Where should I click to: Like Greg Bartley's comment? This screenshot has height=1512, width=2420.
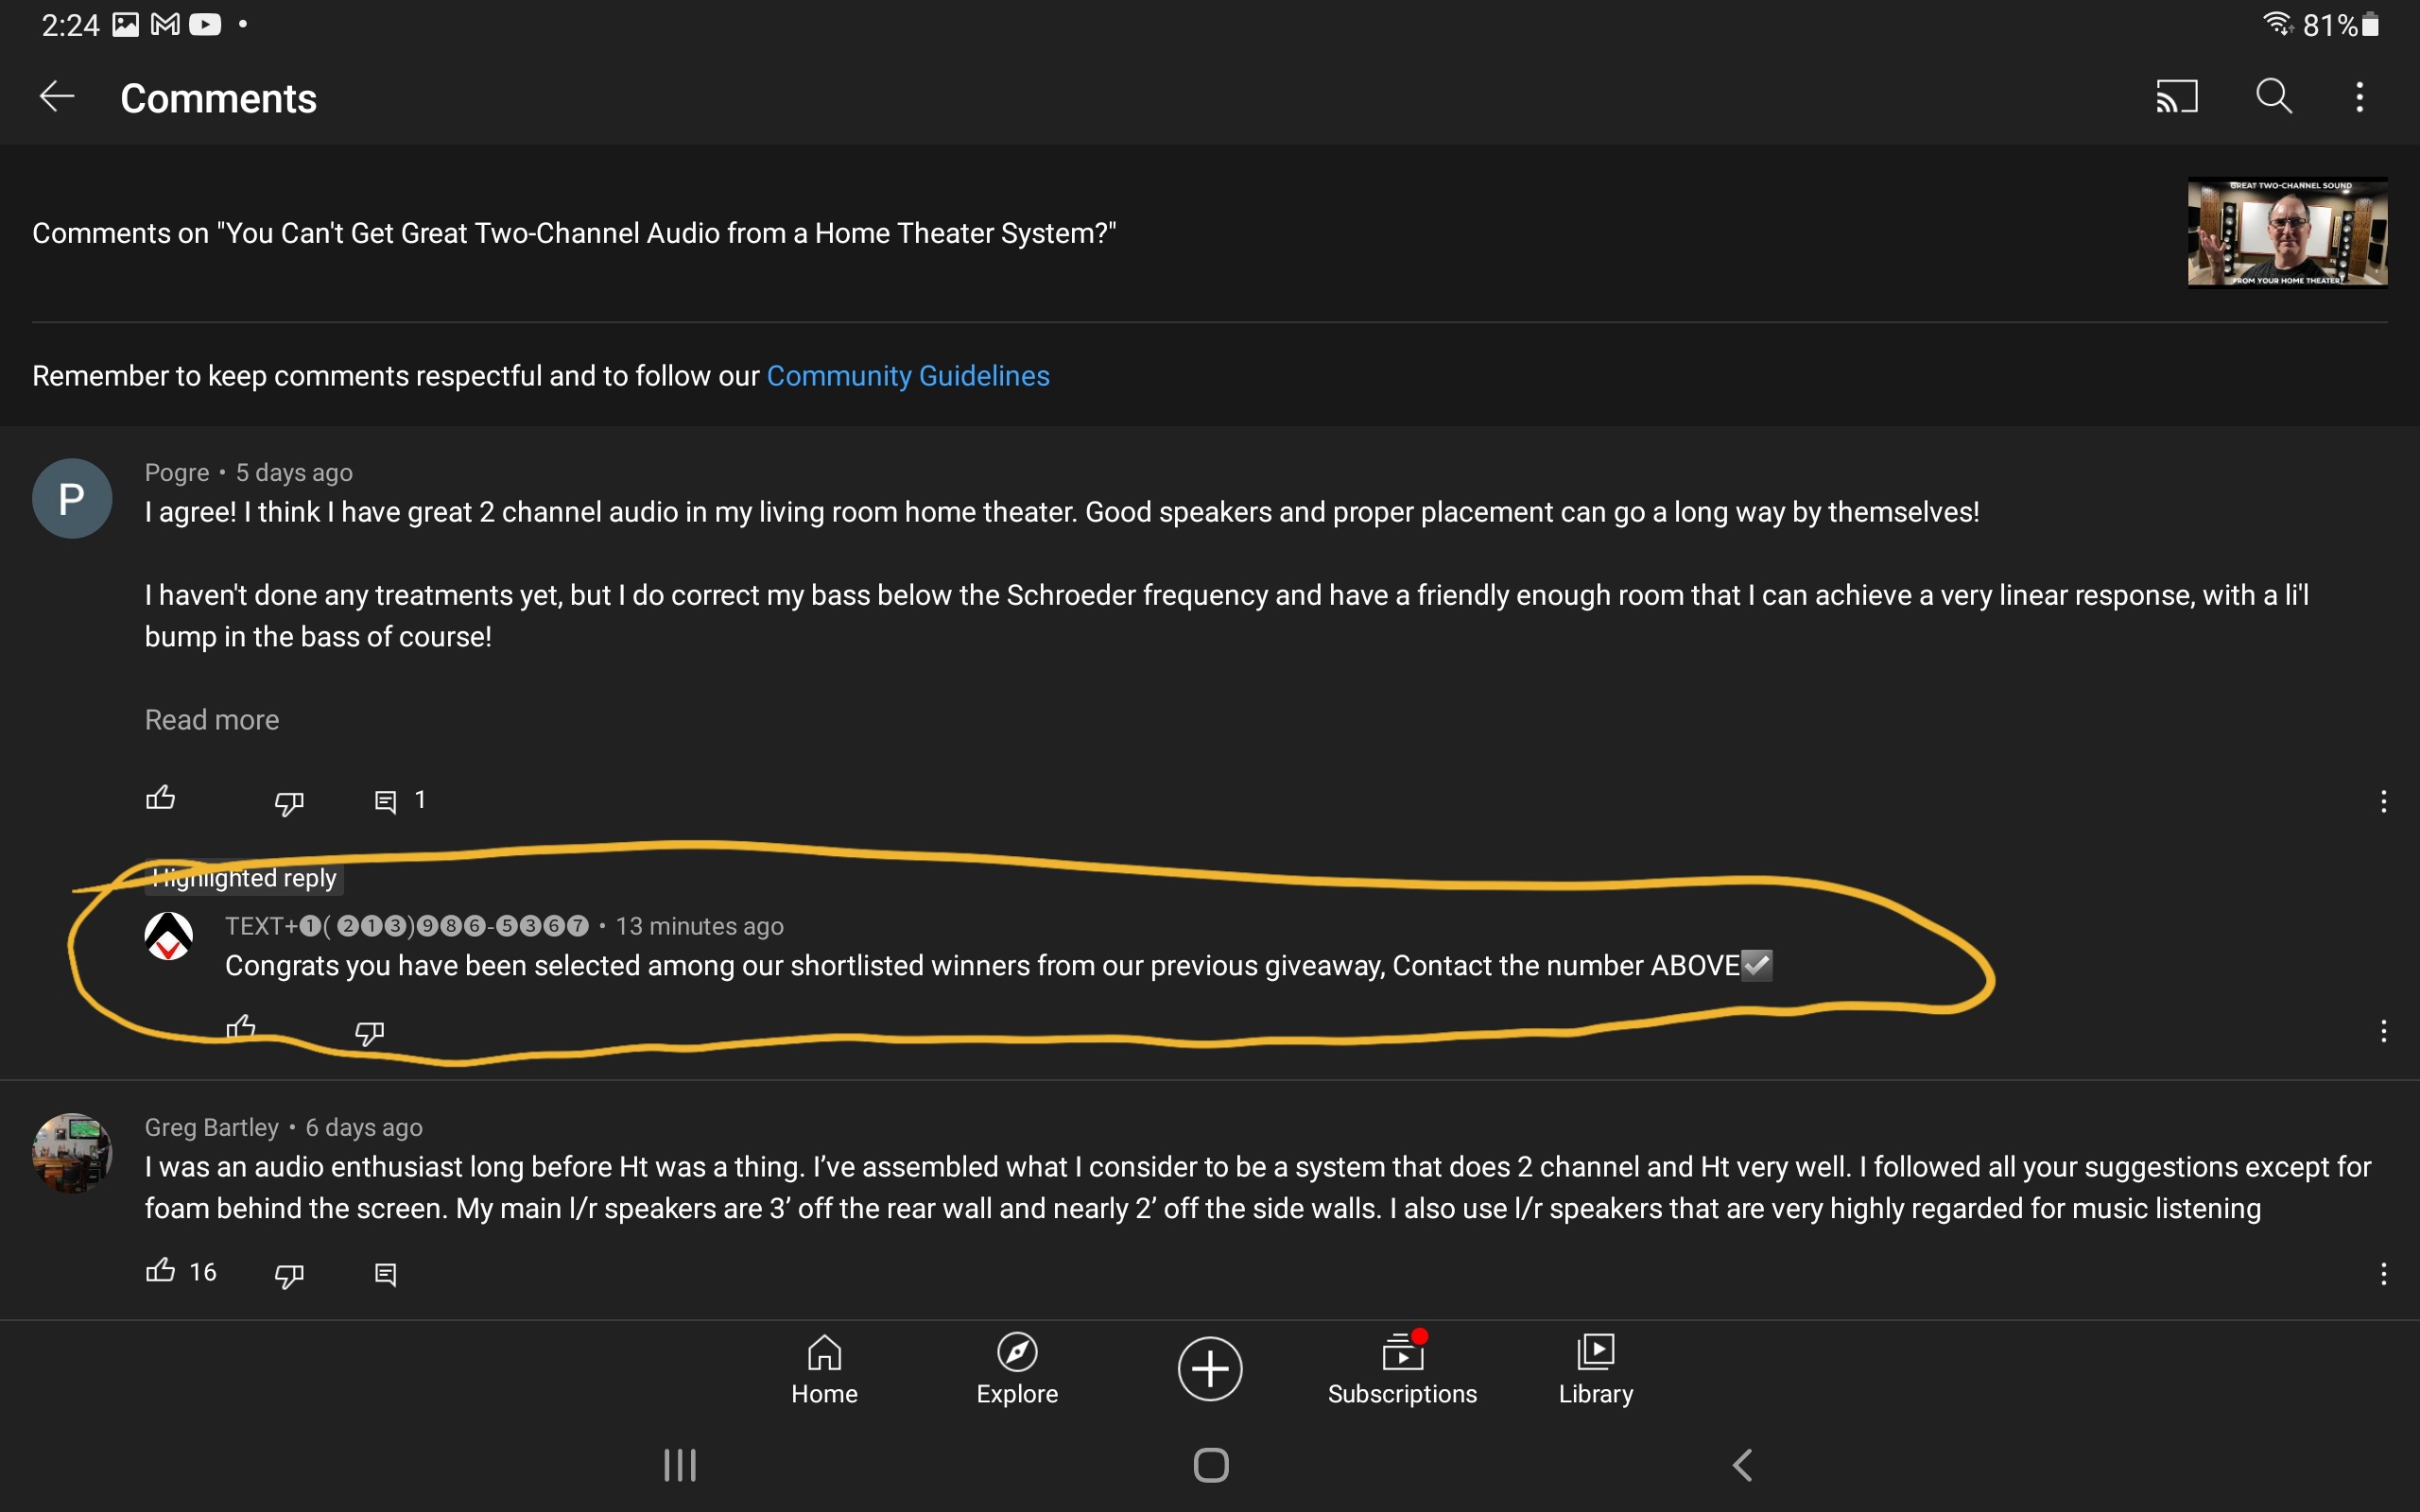pos(161,1272)
